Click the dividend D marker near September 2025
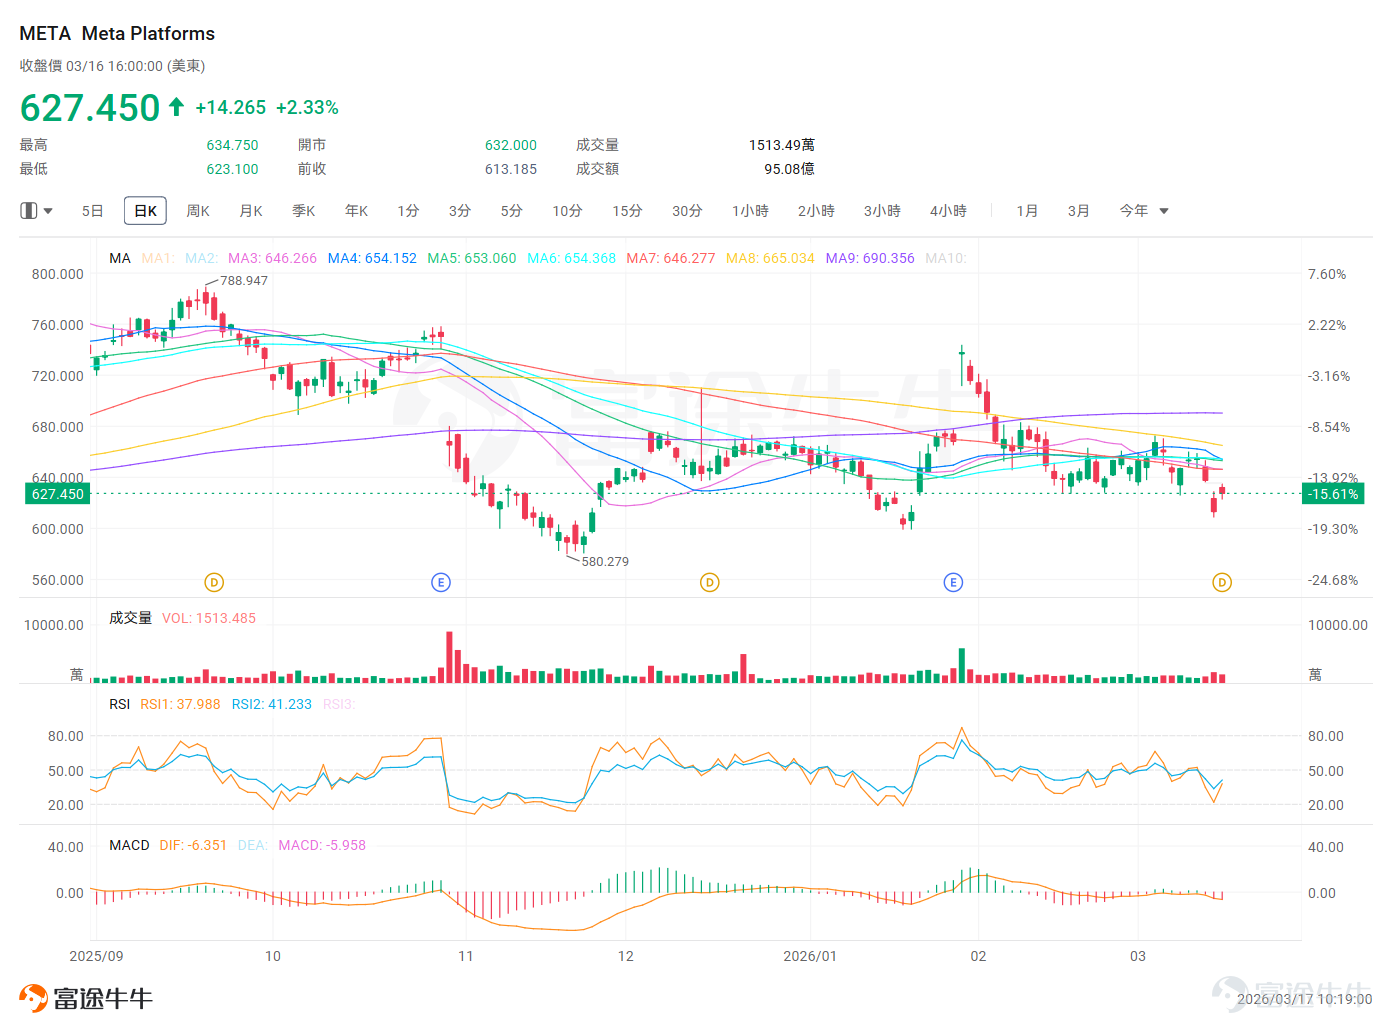Screen dimensions: 1392x1031 pos(214,582)
